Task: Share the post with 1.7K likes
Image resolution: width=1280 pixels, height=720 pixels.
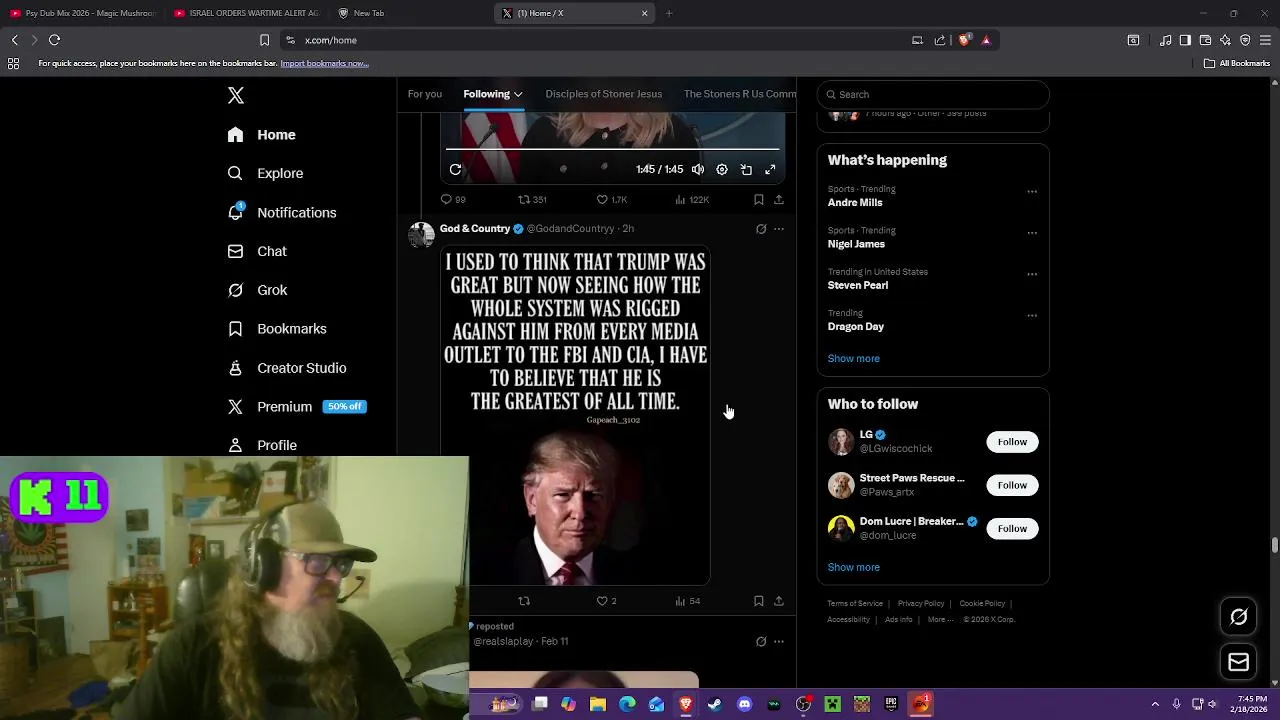Action: 778,200
